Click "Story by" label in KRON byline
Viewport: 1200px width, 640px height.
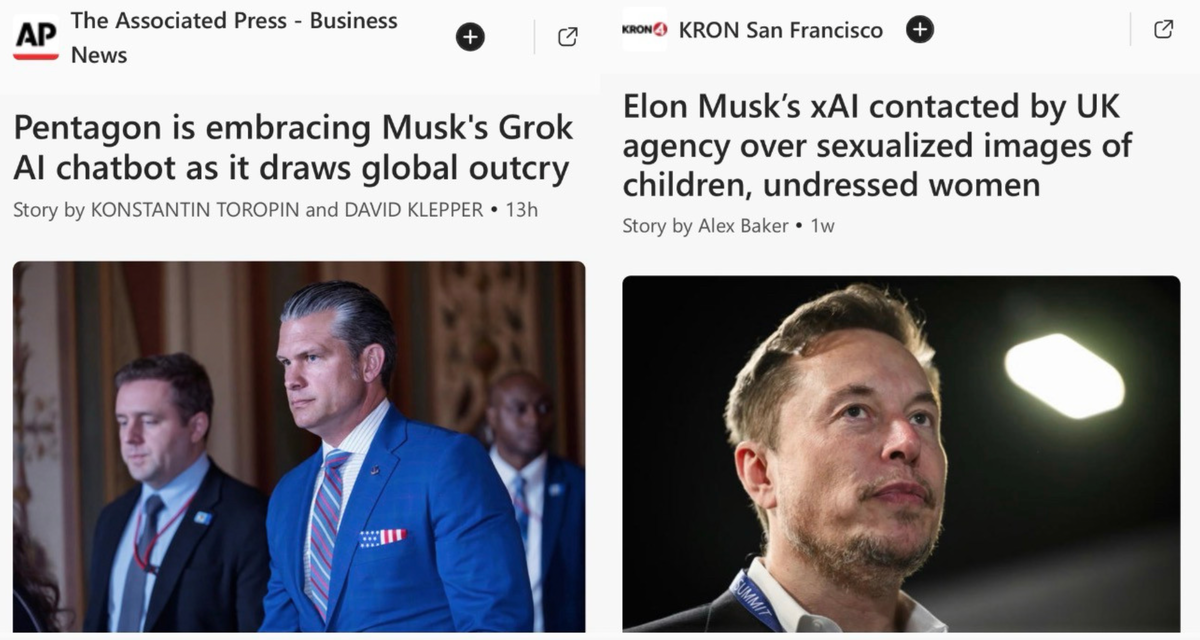[x=657, y=226]
